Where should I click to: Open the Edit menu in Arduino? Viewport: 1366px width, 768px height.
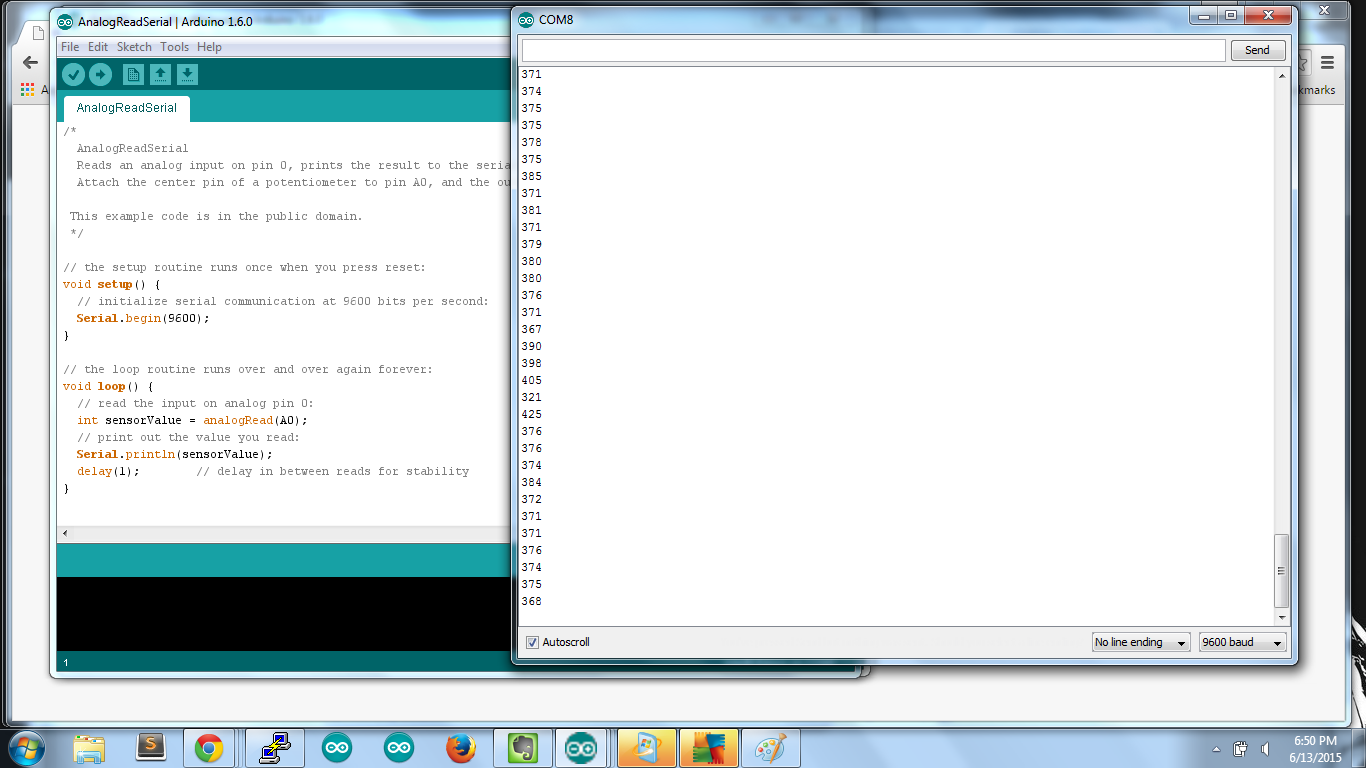point(98,47)
